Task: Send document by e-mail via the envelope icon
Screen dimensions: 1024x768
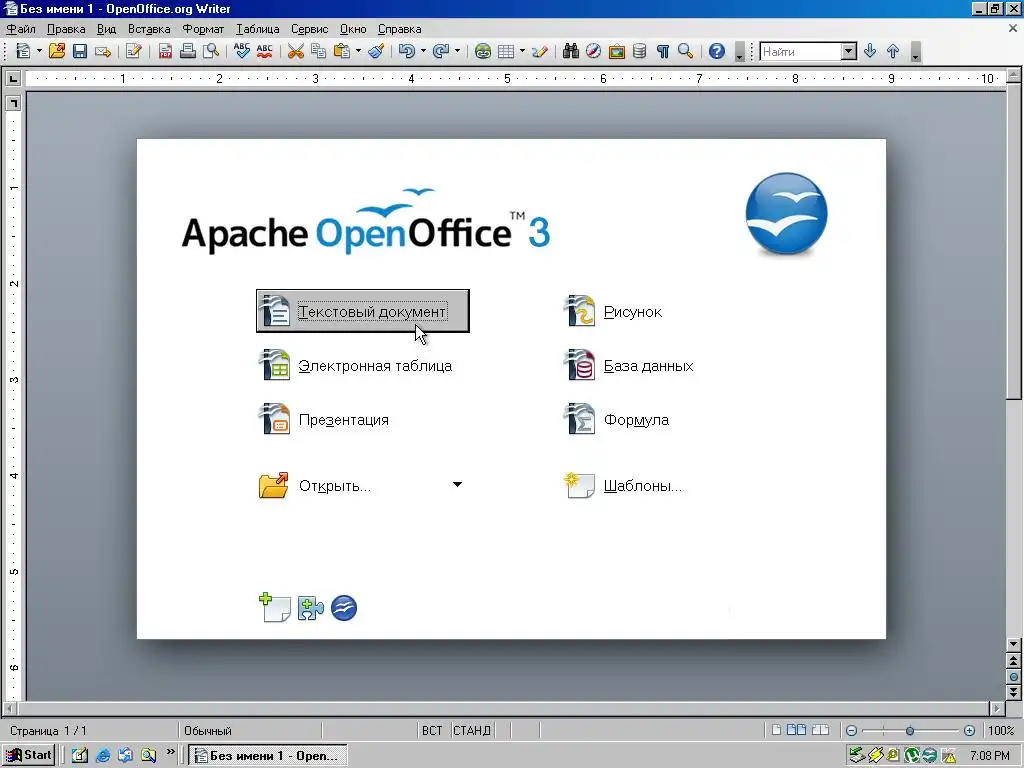Action: (x=103, y=51)
